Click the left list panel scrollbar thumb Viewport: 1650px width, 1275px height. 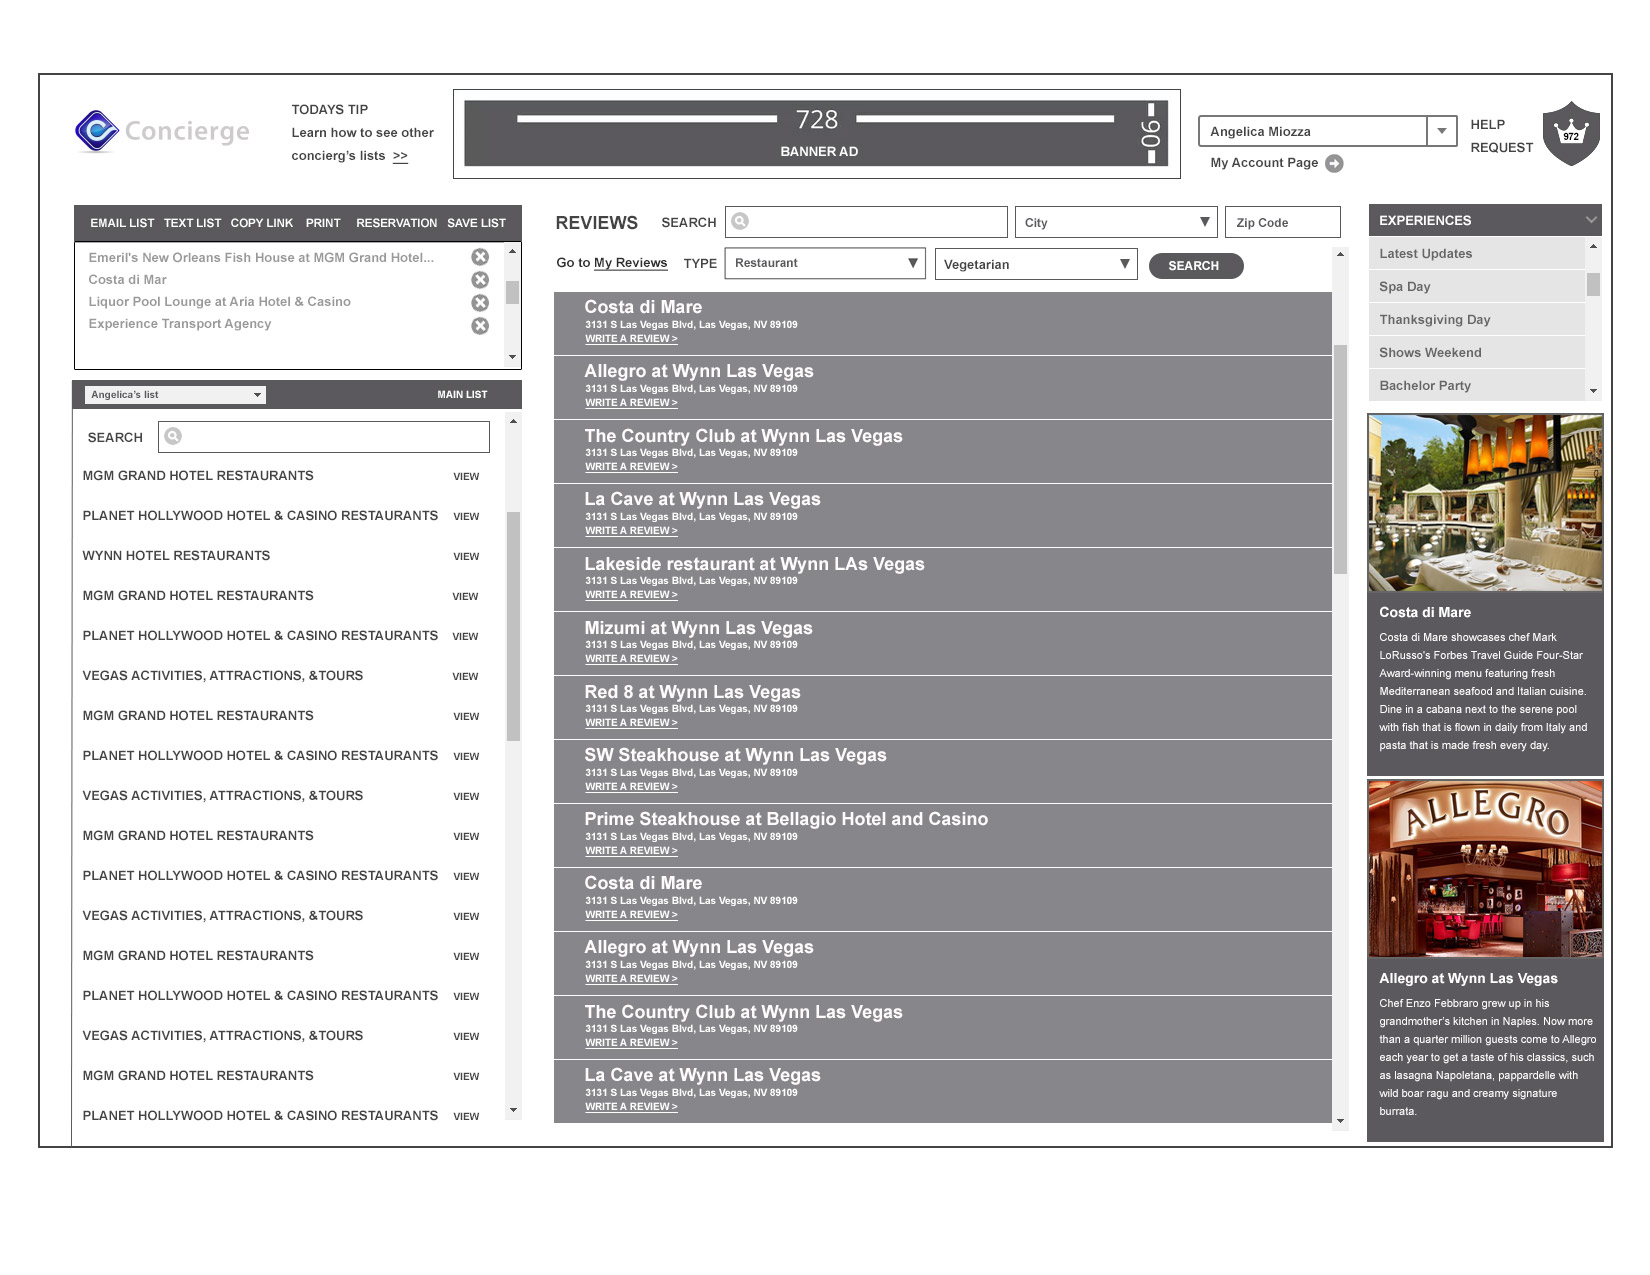coord(513,626)
